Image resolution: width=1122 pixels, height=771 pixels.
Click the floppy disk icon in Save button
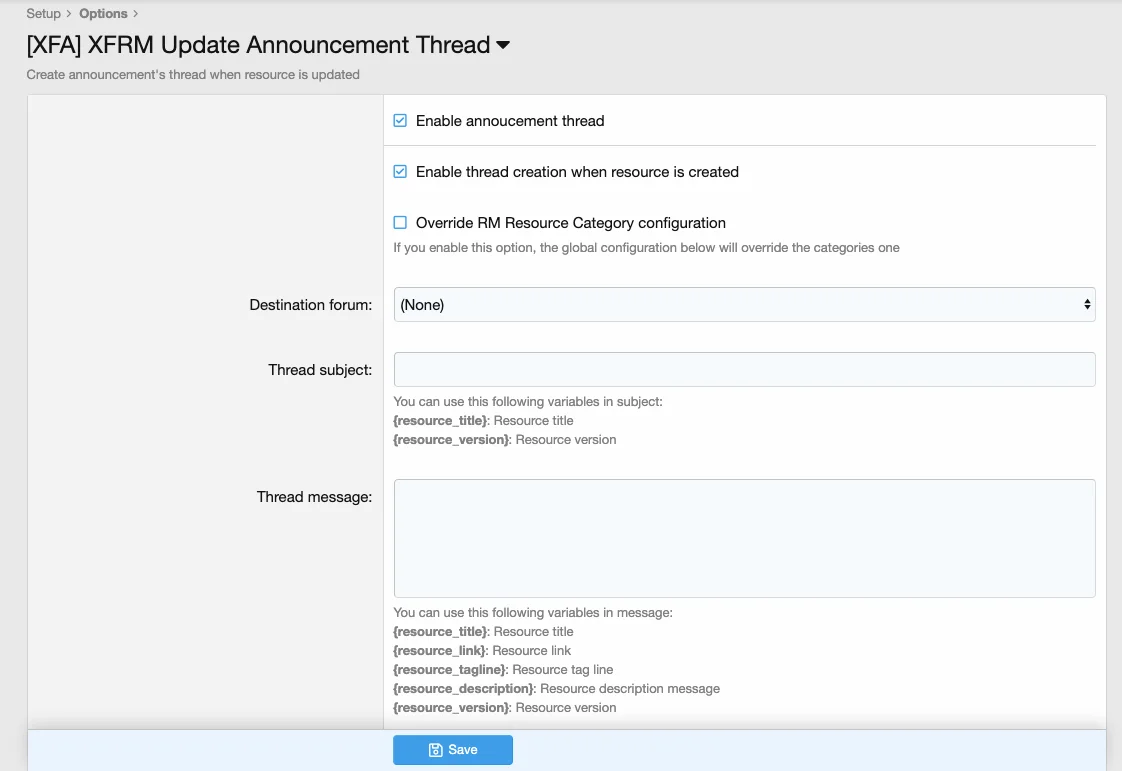435,750
